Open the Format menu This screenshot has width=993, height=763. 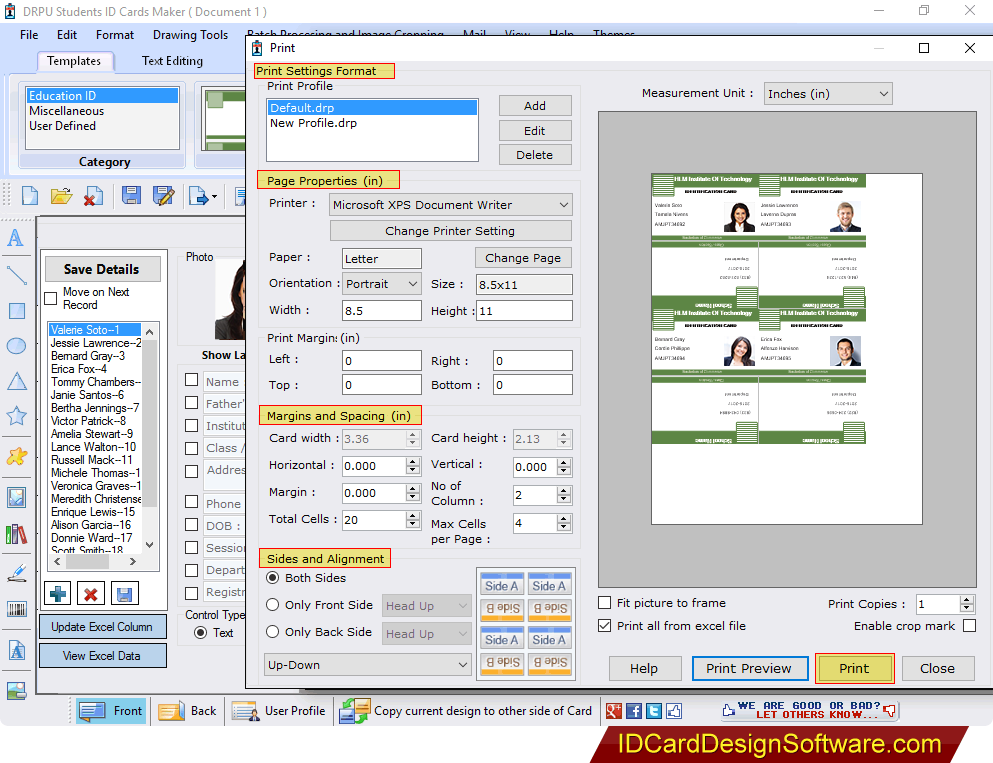pyautogui.click(x=114, y=34)
